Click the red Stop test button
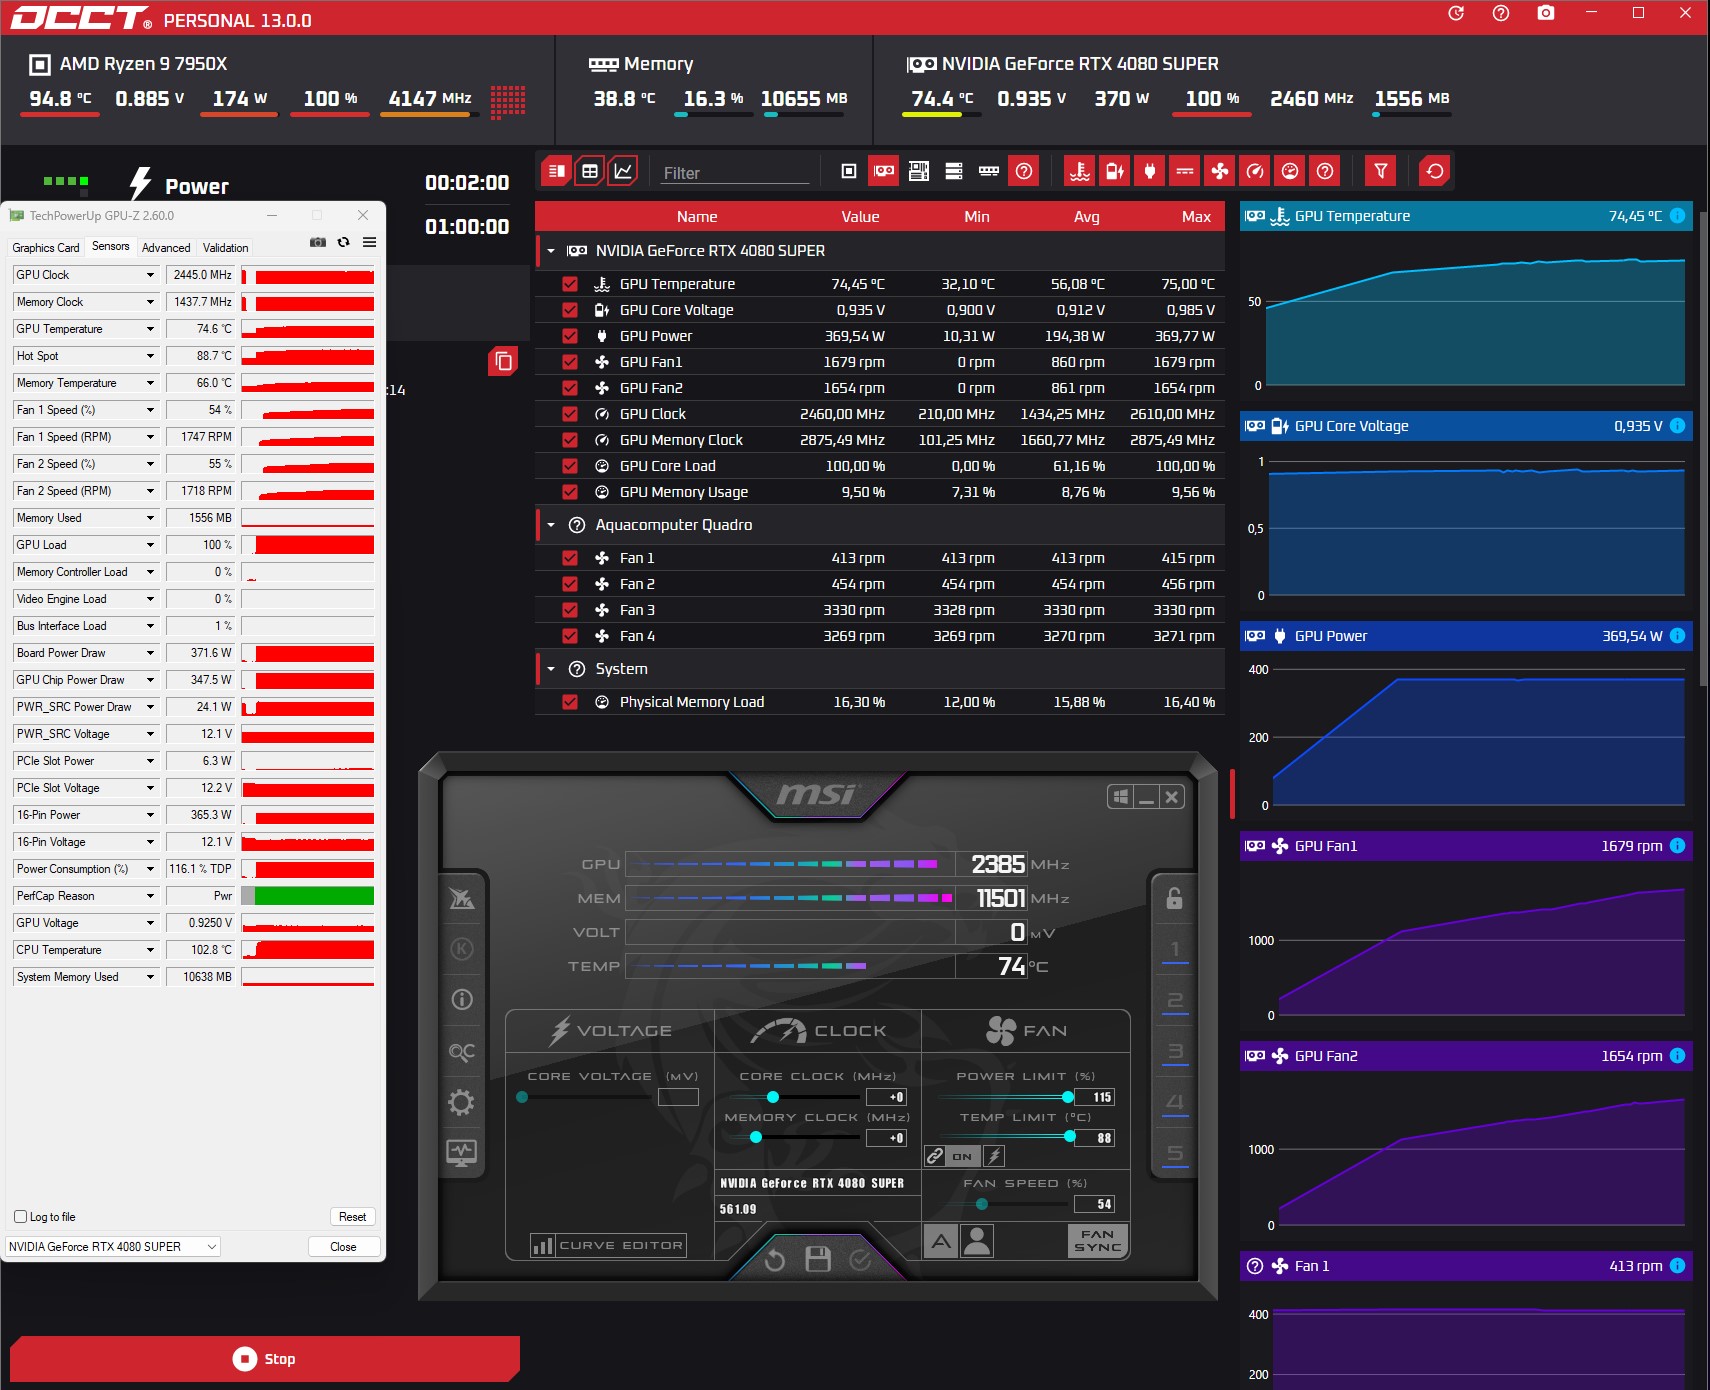 (x=265, y=1358)
